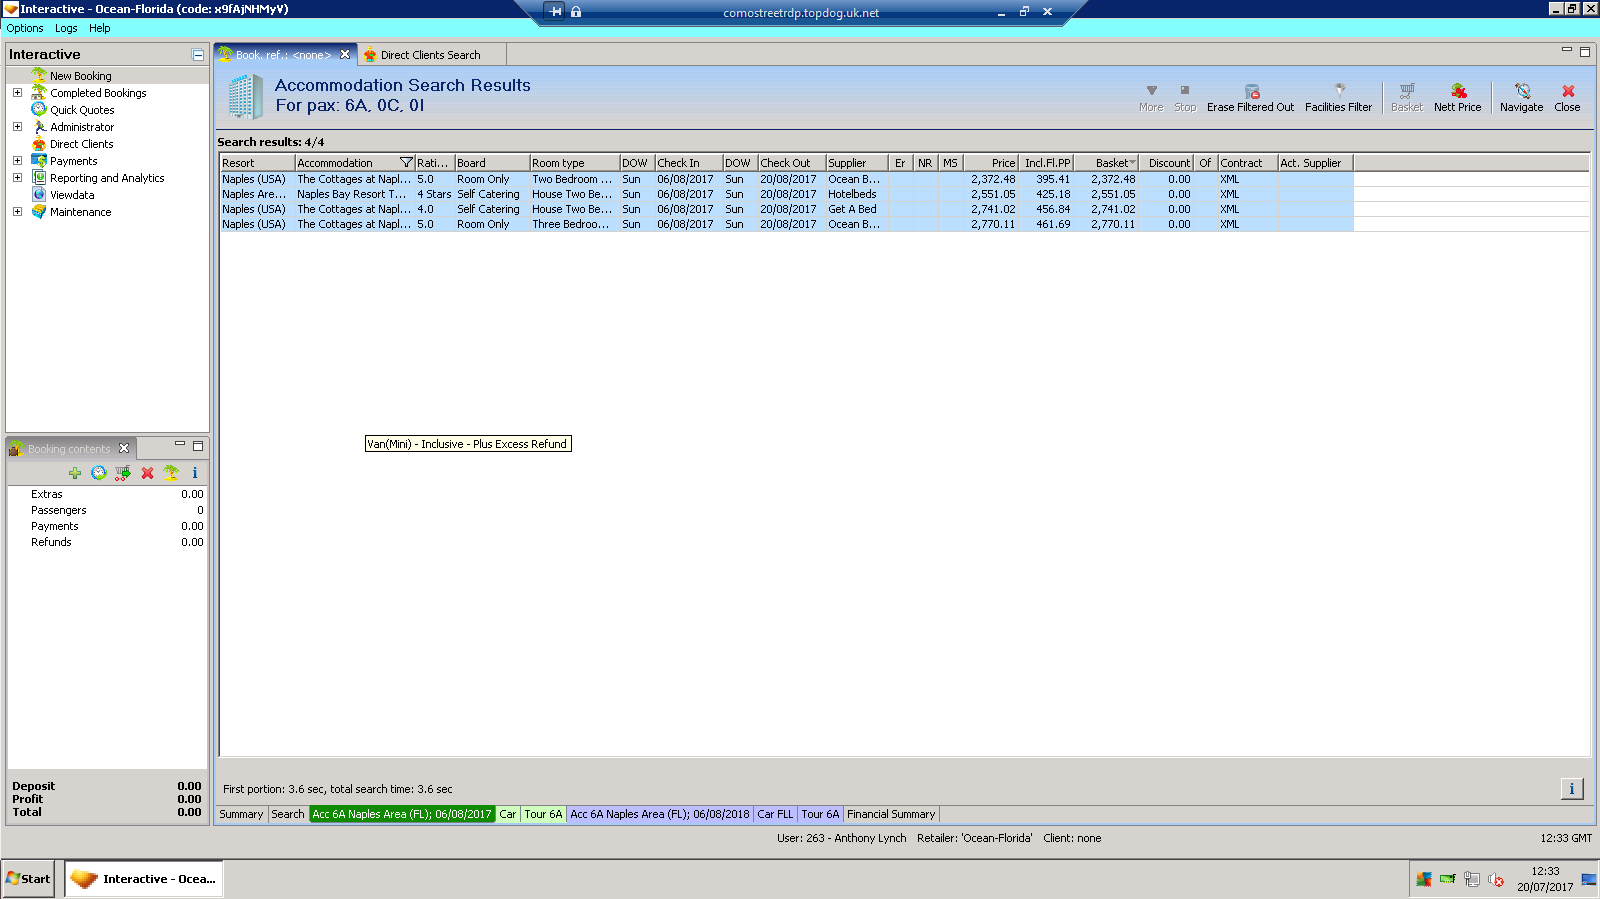Viewport: 1600px width, 899px height.
Task: Switch to the Direct Clients Search tab
Action: [430, 55]
